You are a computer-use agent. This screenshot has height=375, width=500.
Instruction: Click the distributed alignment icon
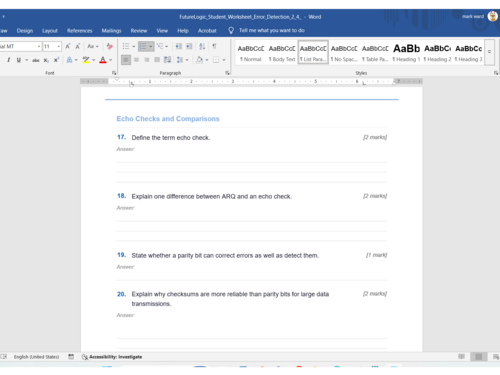167,60
